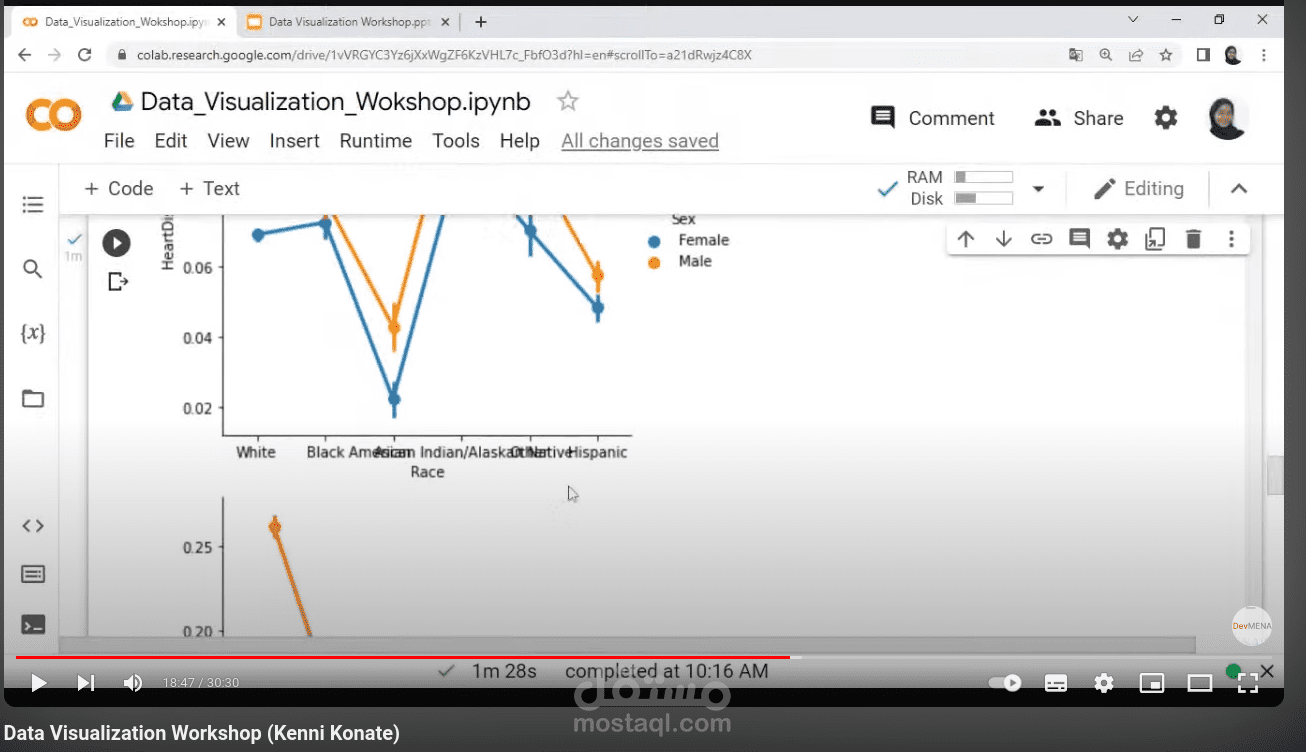Bookmark this page star icon
Viewport: 1306px width, 752px height.
click(1166, 55)
